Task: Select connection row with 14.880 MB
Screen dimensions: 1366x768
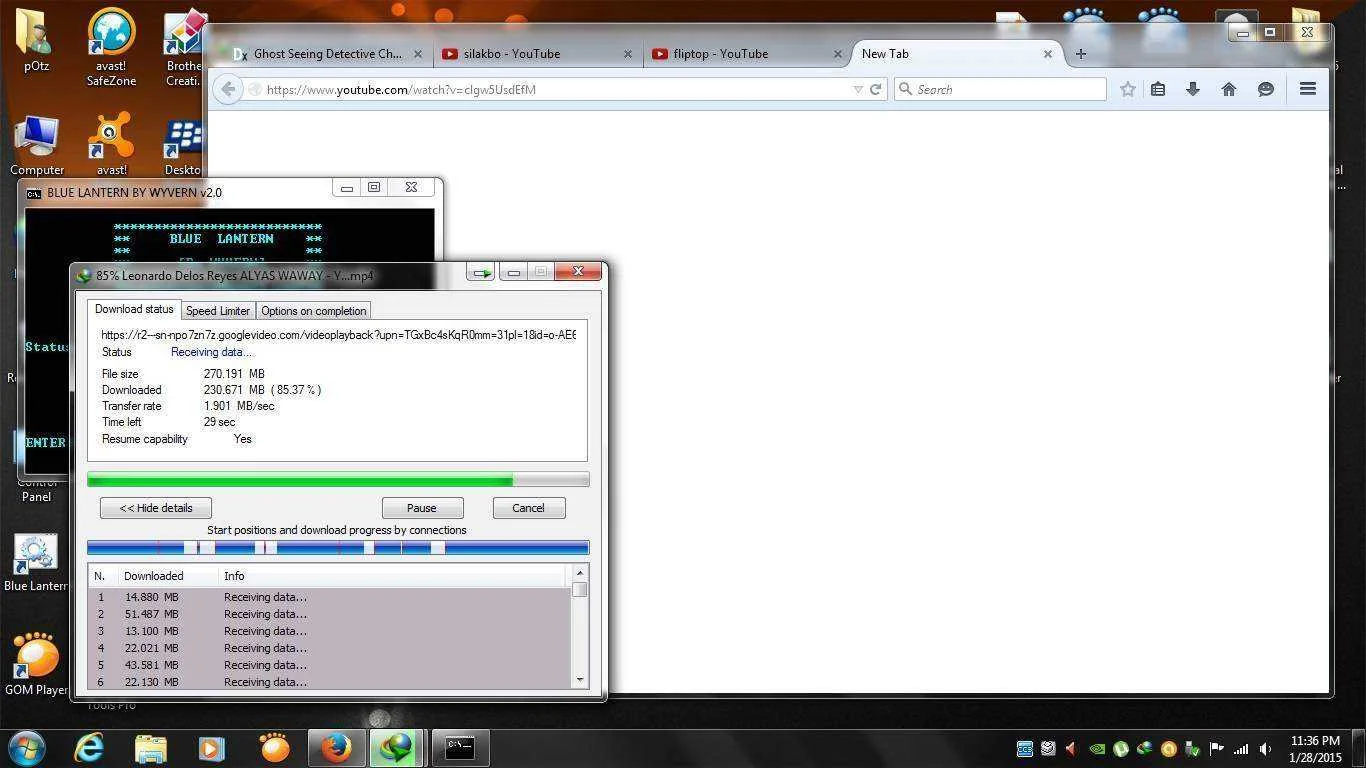Action: tap(329, 597)
